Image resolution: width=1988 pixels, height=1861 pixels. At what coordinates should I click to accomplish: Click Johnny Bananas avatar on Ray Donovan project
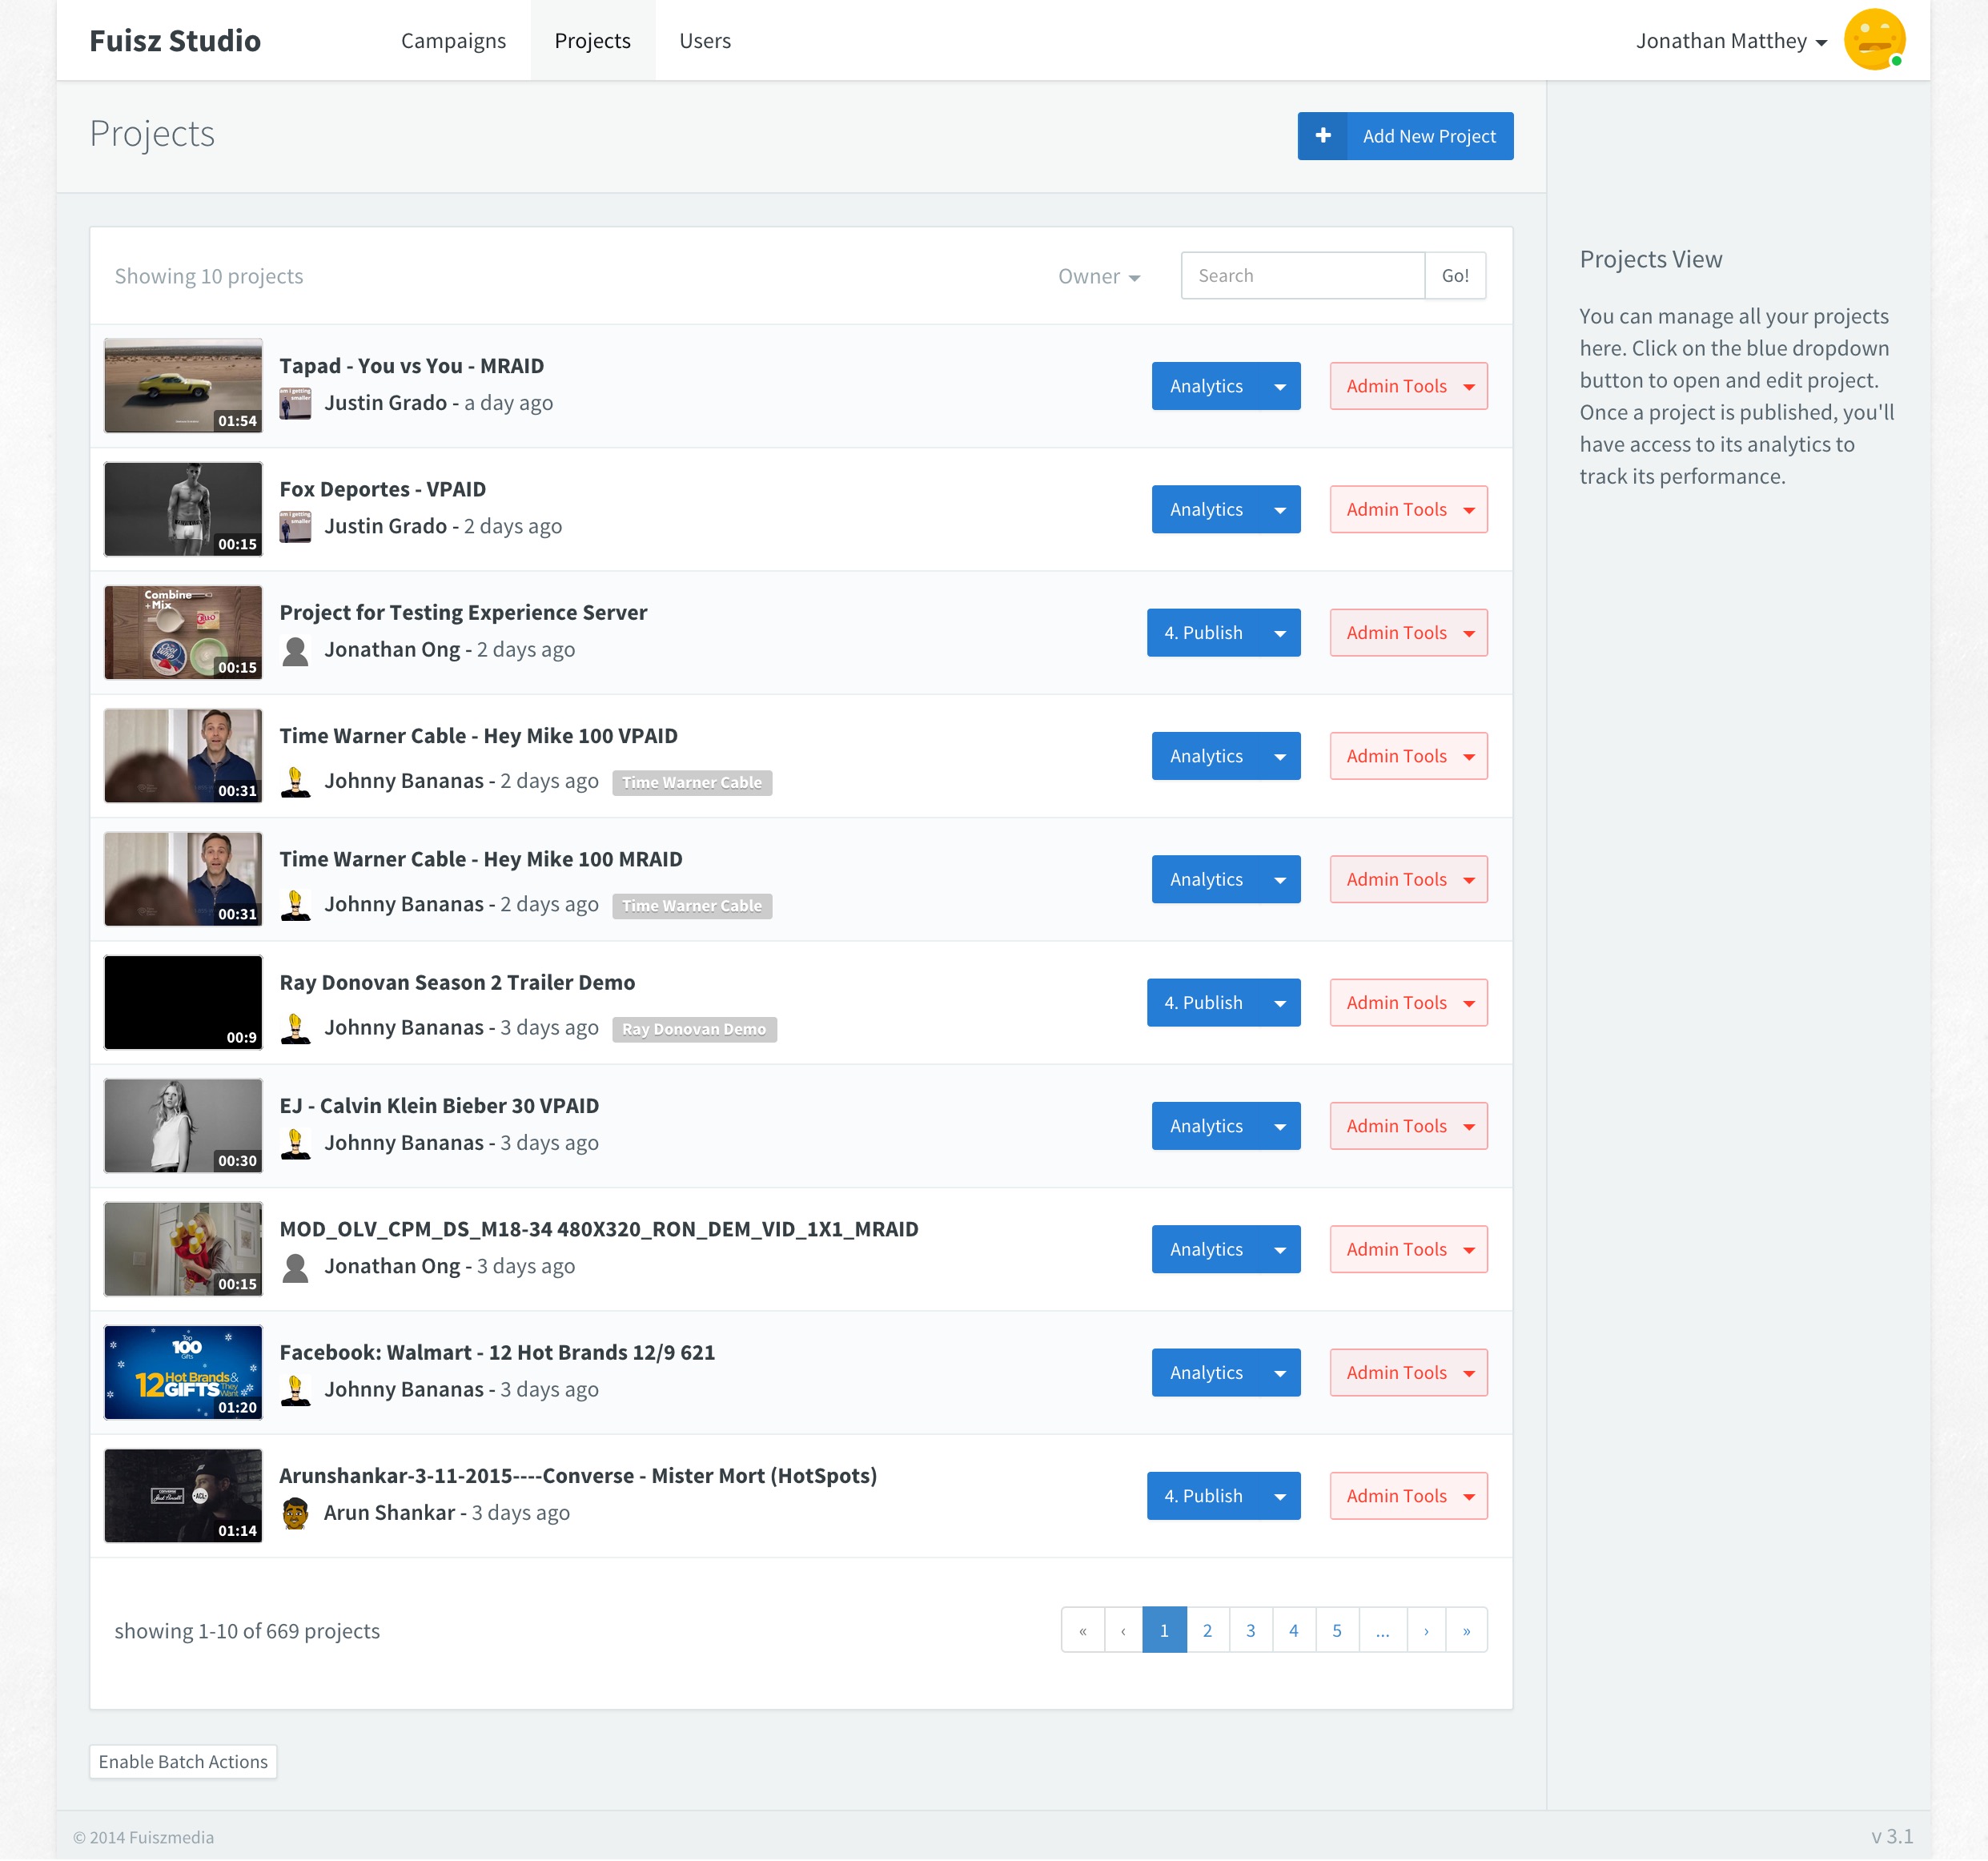pyautogui.click(x=295, y=1028)
